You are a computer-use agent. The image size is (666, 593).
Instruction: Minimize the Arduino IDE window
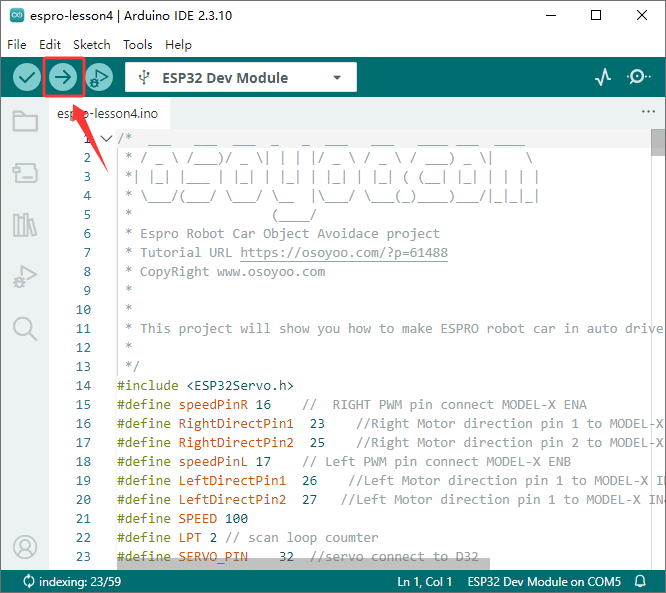click(551, 15)
